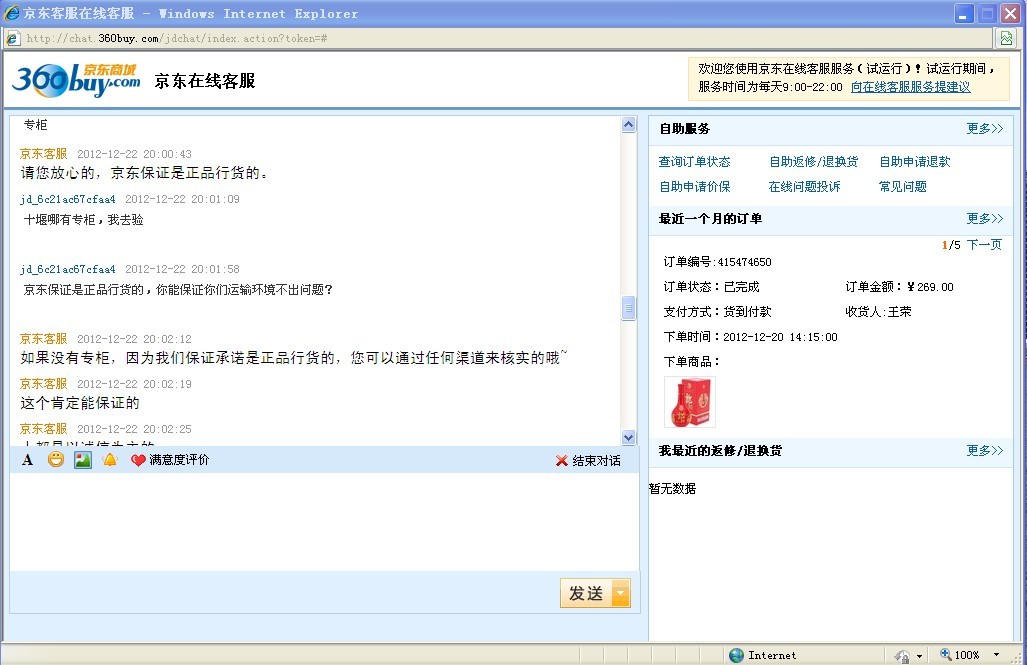1027x665 pixels.
Task: Click the 360buy.com logo
Action: 76,81
